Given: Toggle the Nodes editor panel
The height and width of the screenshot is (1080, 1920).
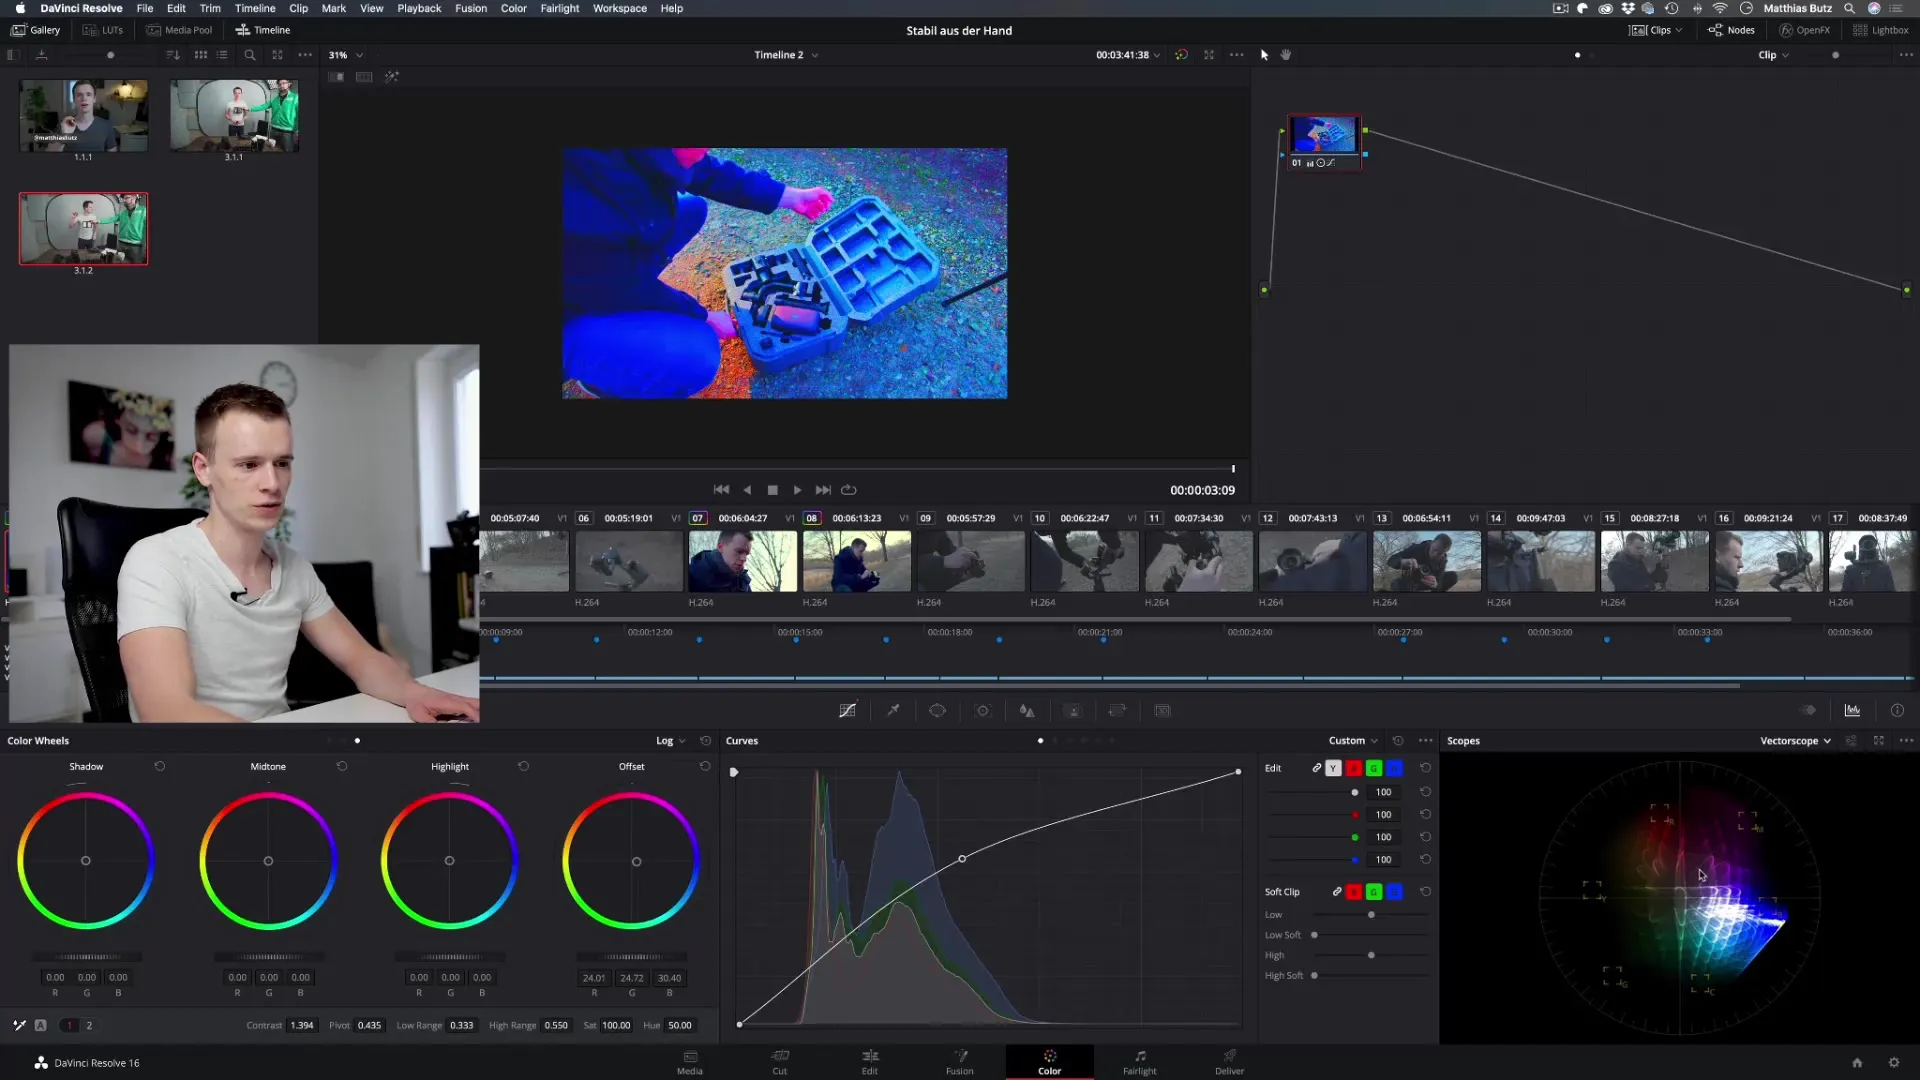Looking at the screenshot, I should (x=1731, y=30).
